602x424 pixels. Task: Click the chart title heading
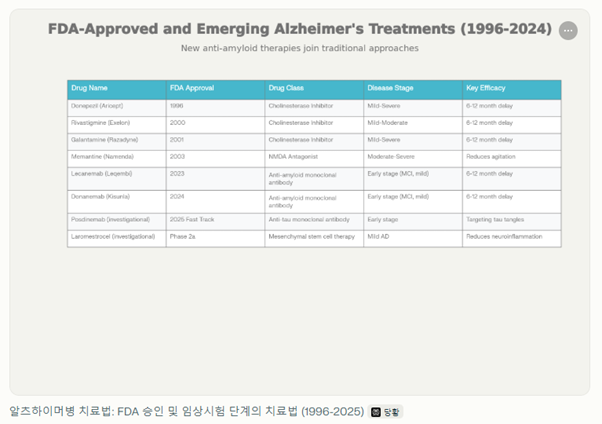pos(300,29)
